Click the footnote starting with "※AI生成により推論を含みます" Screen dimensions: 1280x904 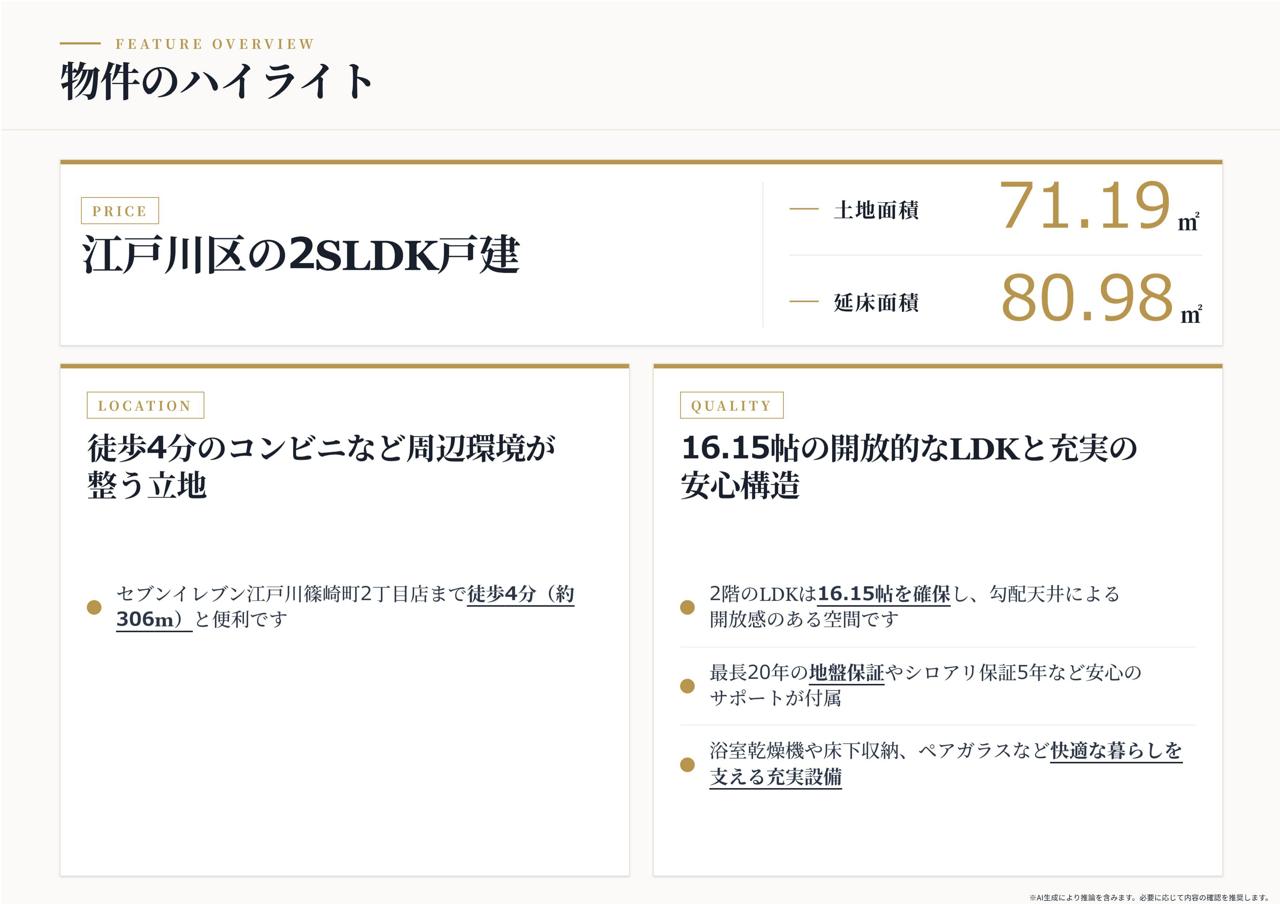(x=1148, y=897)
